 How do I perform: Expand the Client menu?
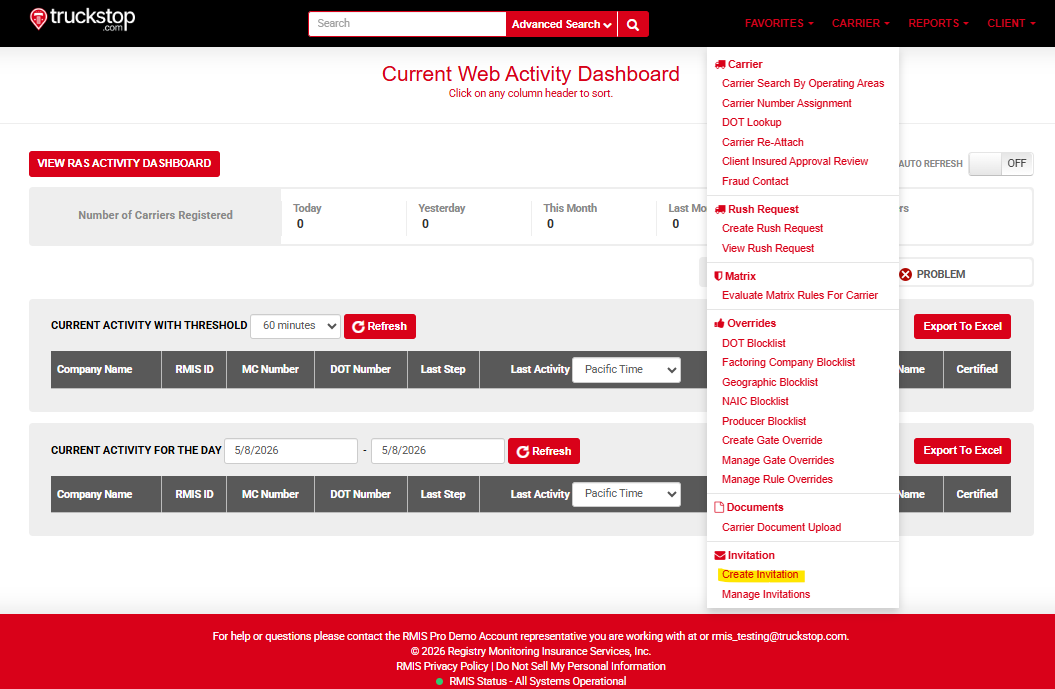(x=1011, y=24)
